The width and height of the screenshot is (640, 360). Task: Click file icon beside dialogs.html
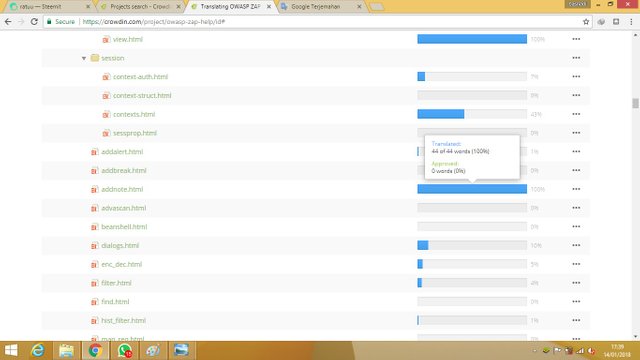tap(95, 246)
